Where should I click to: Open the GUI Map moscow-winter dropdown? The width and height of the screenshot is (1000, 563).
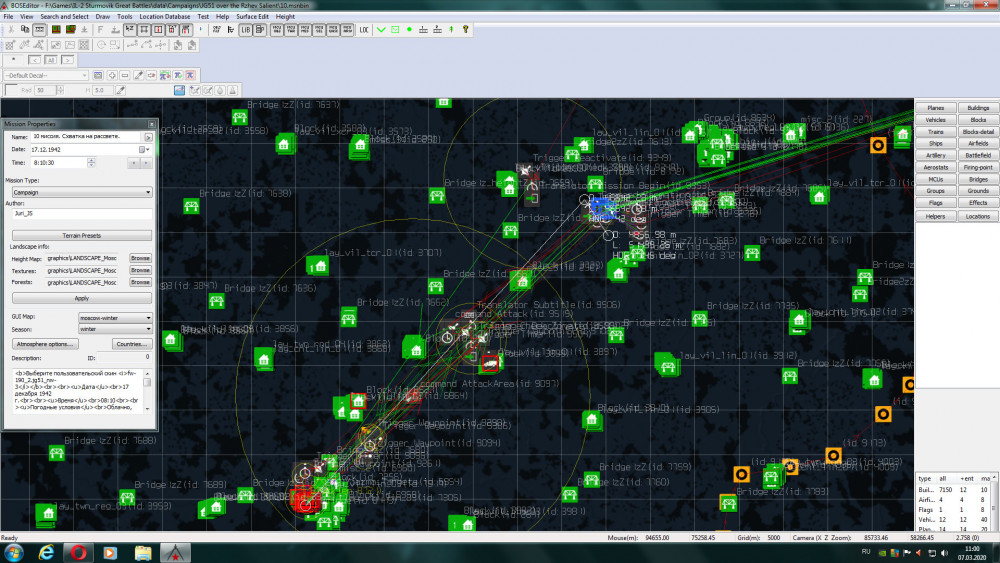(115, 318)
